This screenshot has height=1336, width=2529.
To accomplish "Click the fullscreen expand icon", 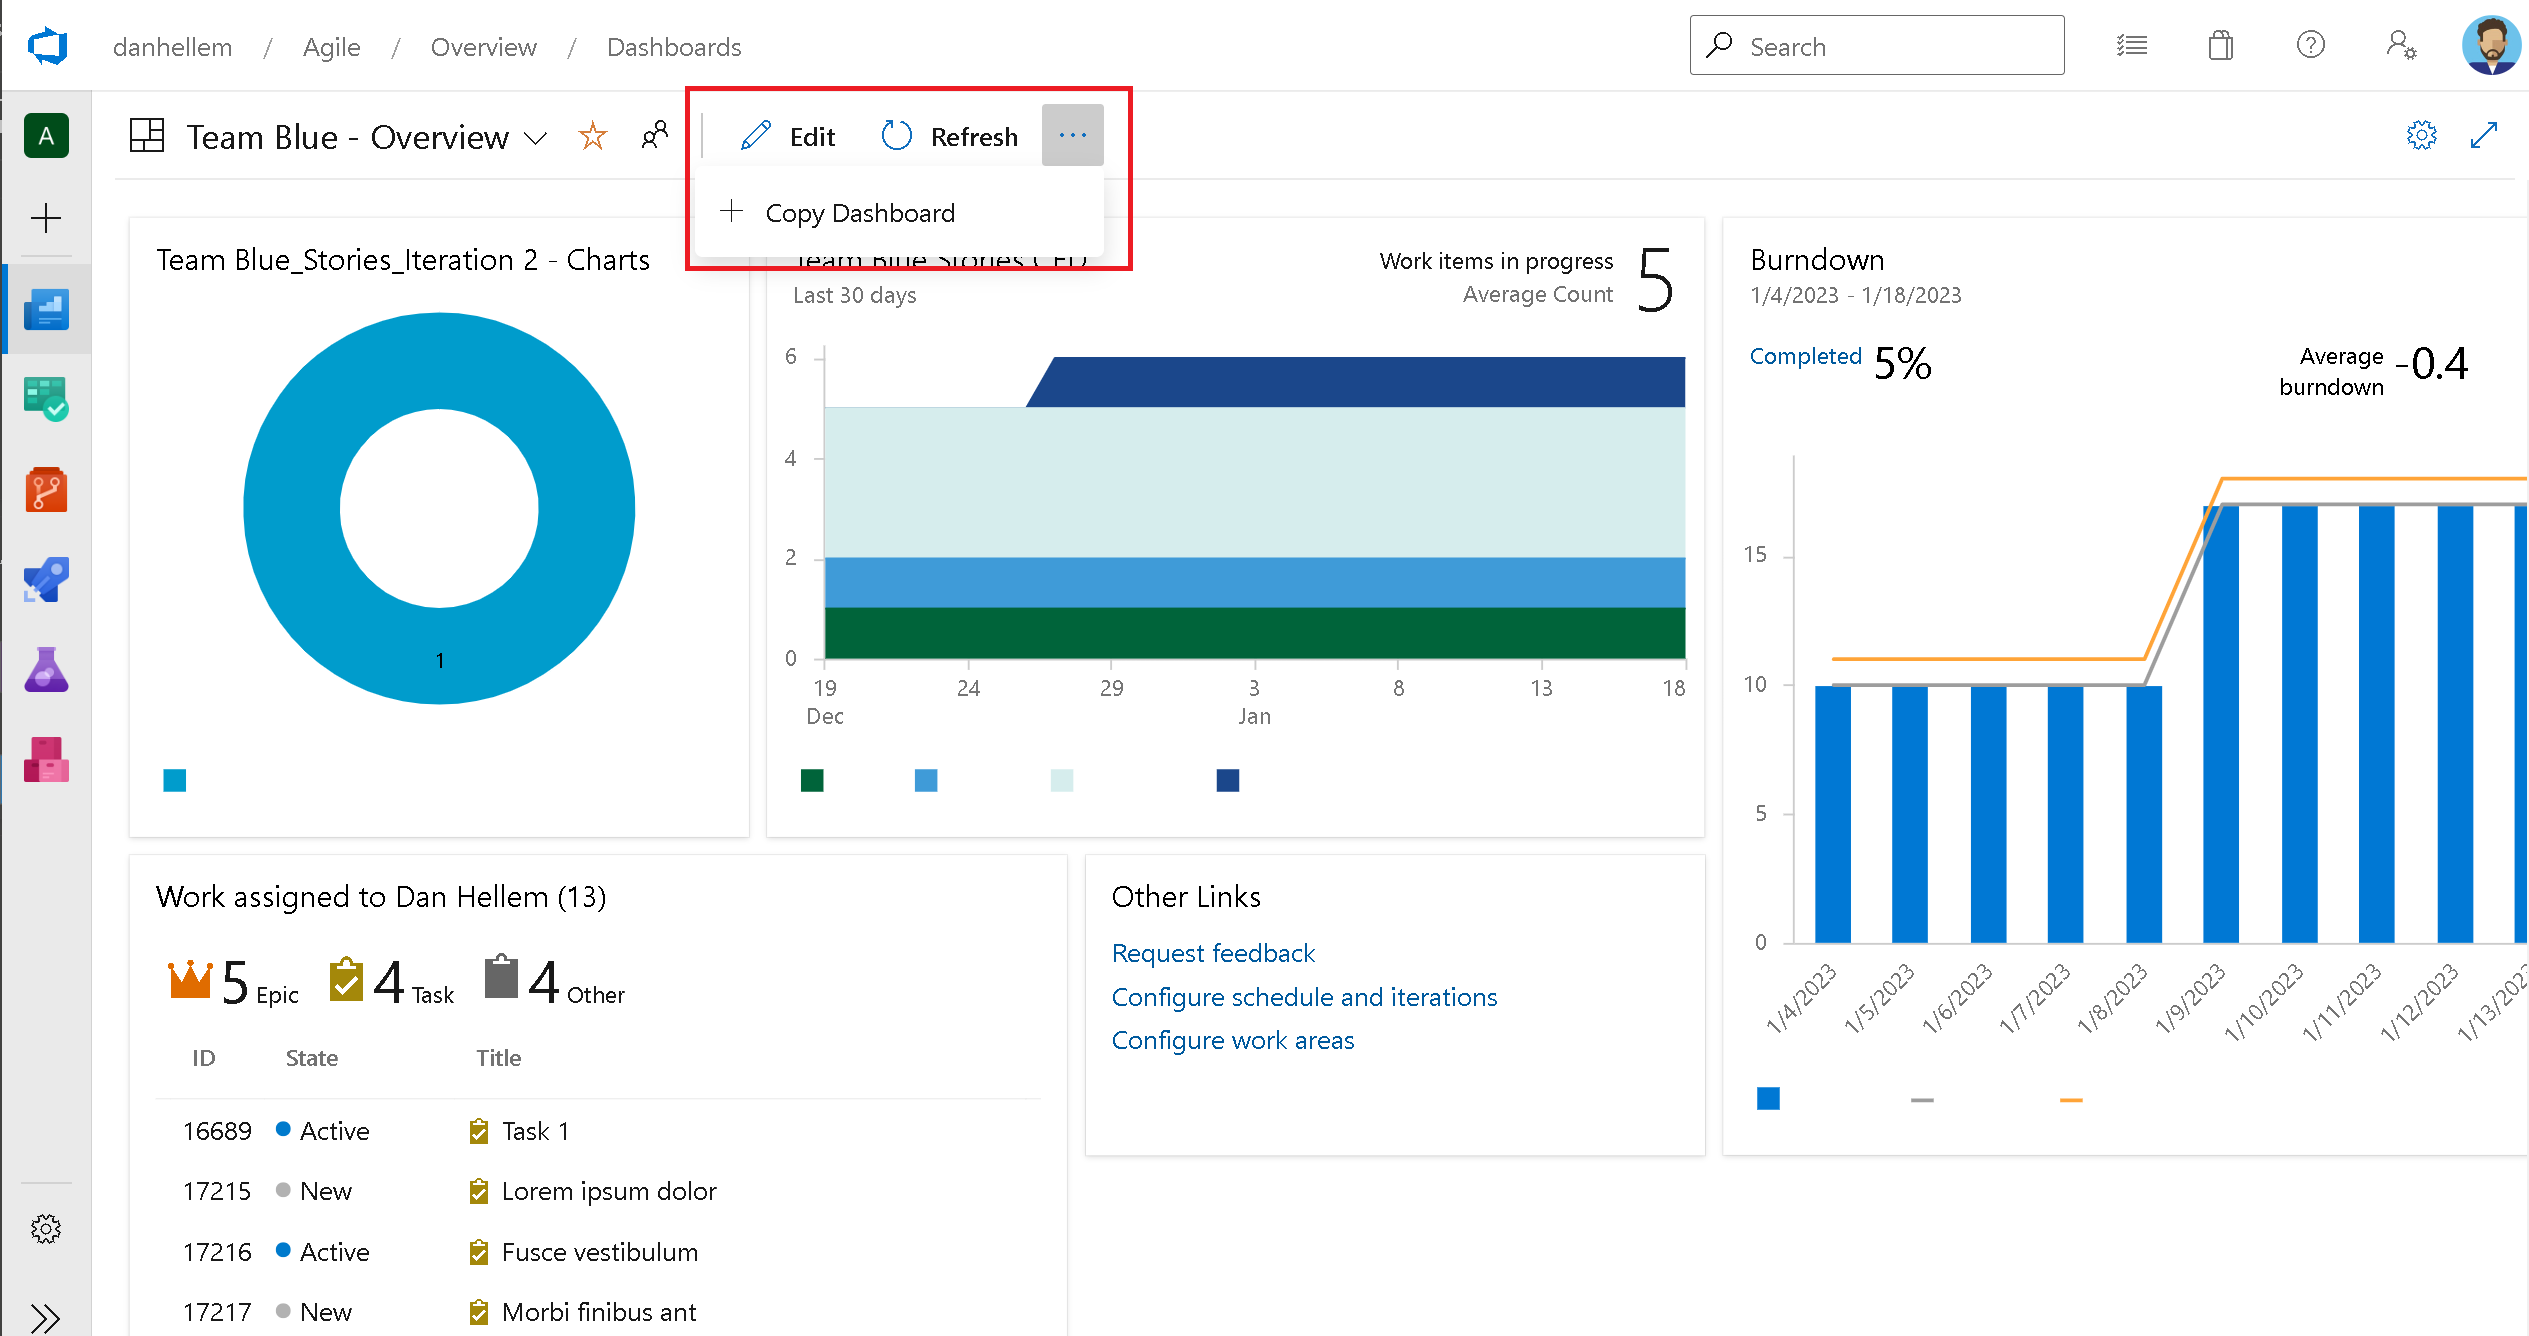I will [2484, 137].
